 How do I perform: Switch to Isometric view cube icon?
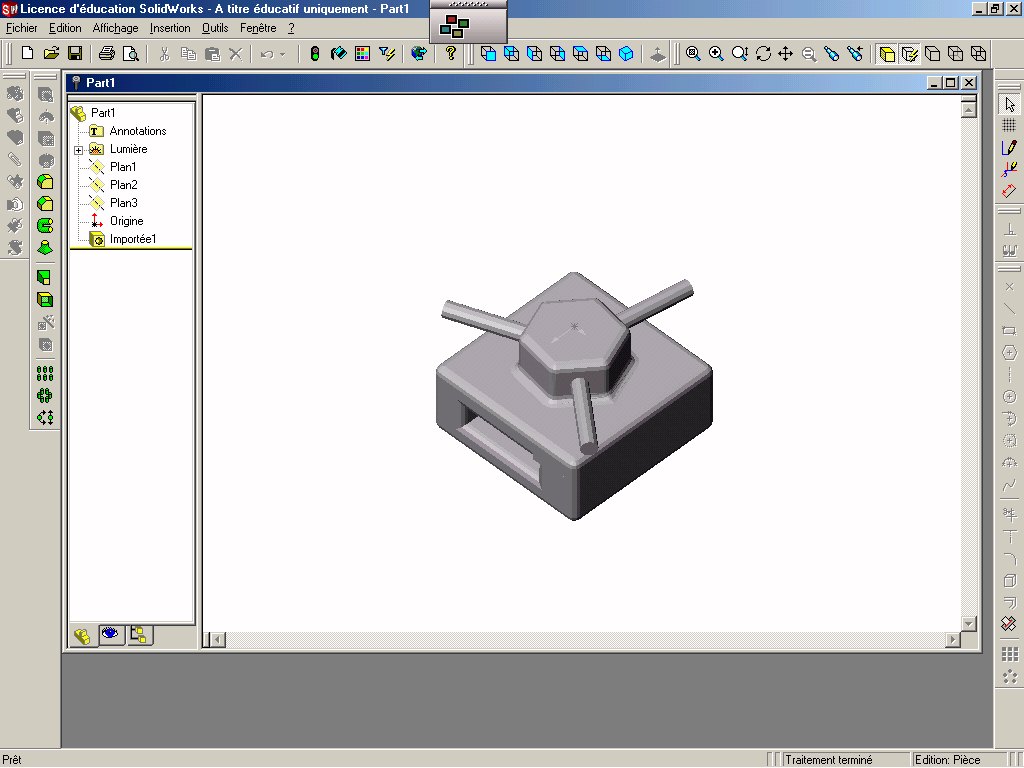tap(626, 54)
